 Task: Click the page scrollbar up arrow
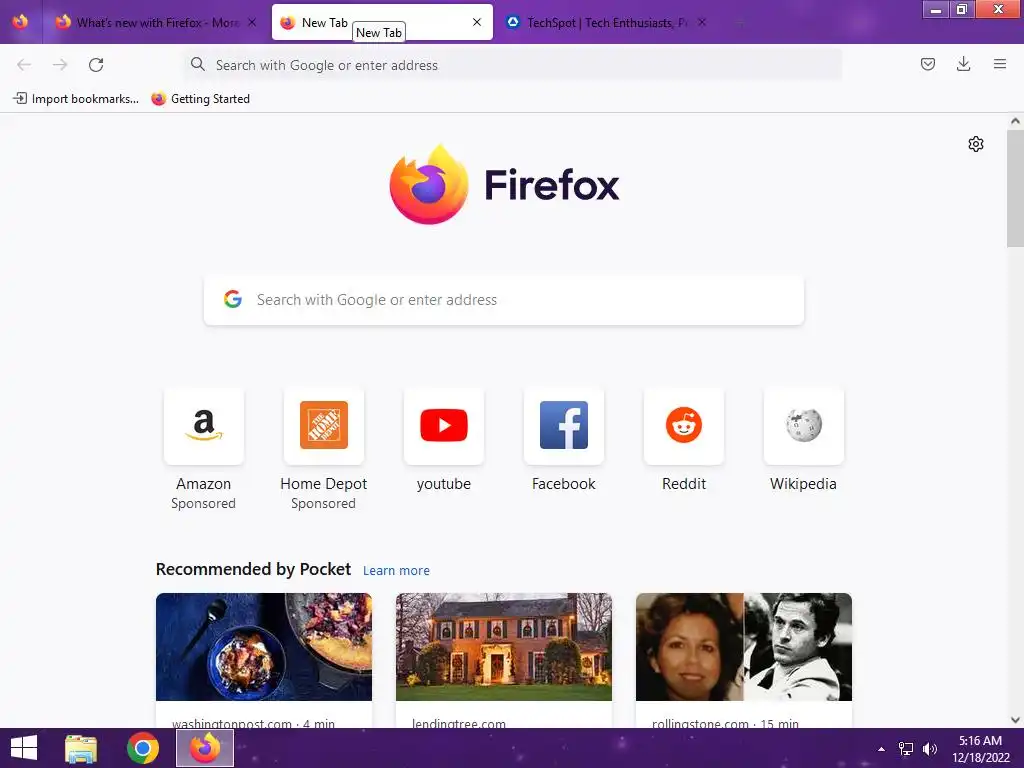point(1015,121)
